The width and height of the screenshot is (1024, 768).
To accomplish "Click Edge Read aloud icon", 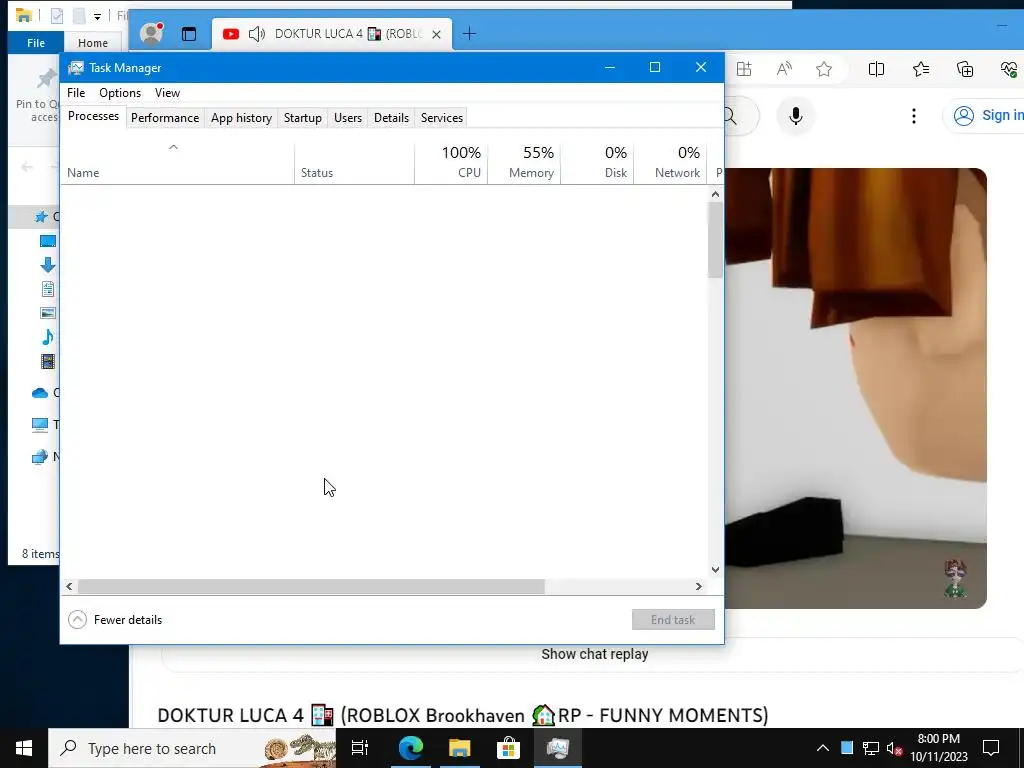I will (x=784, y=69).
